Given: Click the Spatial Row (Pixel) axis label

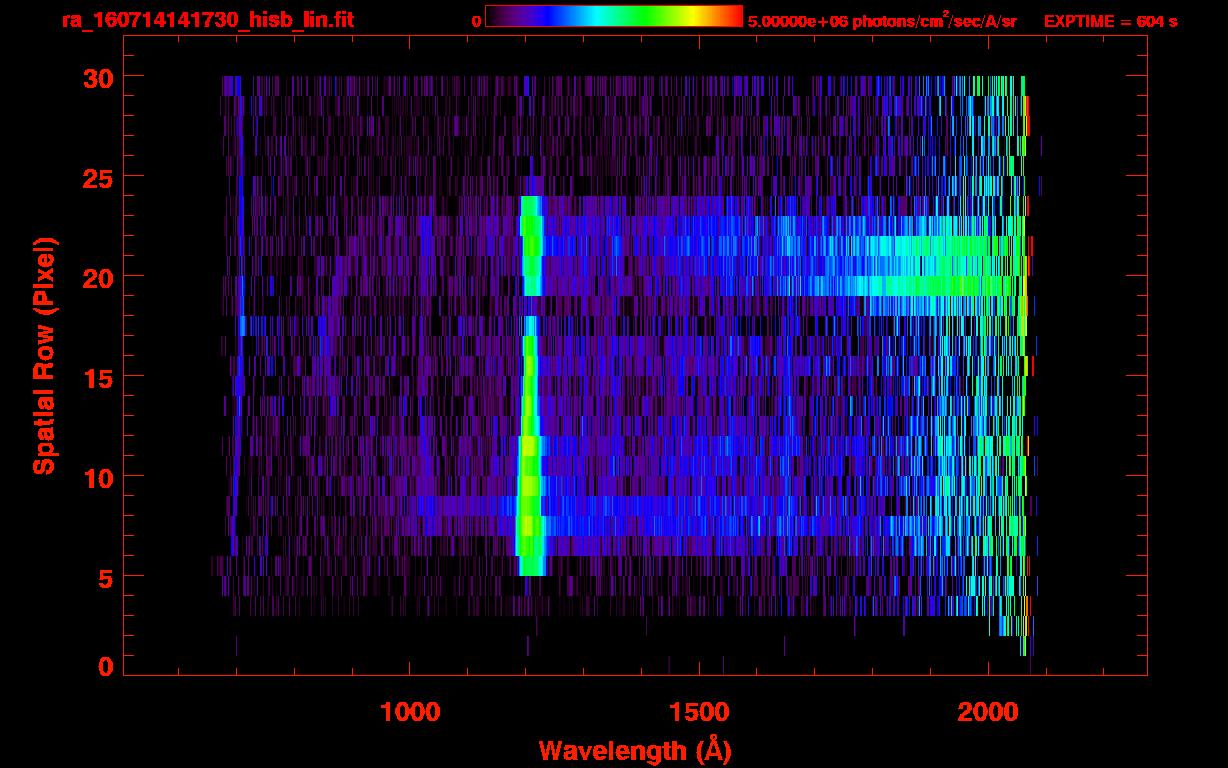Looking at the screenshot, I should [x=44, y=355].
